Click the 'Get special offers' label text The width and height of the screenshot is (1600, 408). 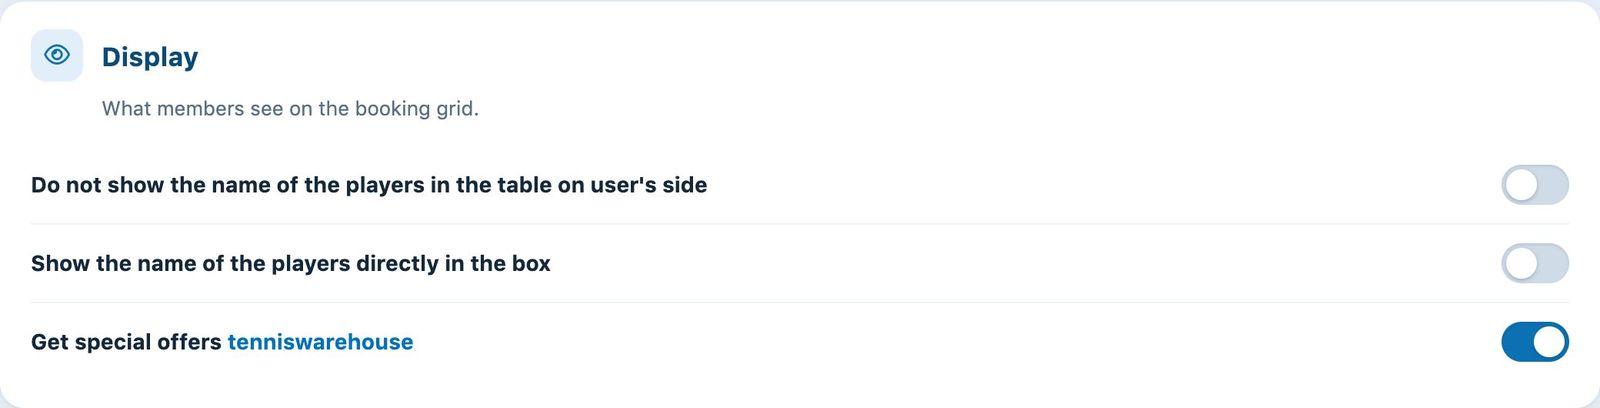126,342
